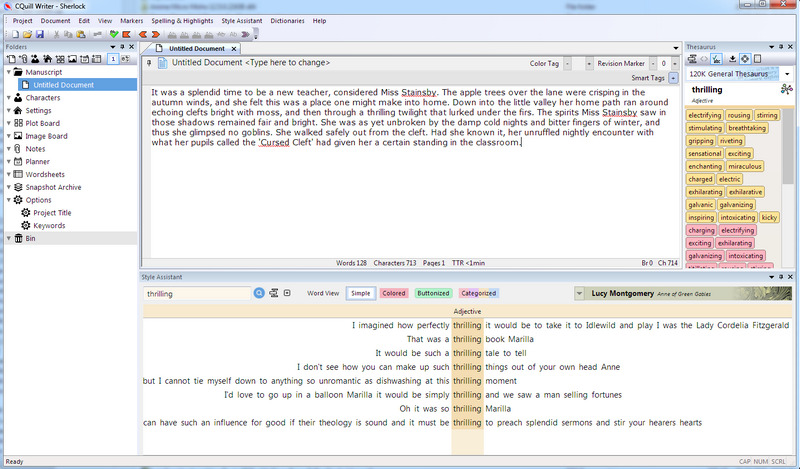
Task: Open the Color Tag selector
Action: pos(566,63)
